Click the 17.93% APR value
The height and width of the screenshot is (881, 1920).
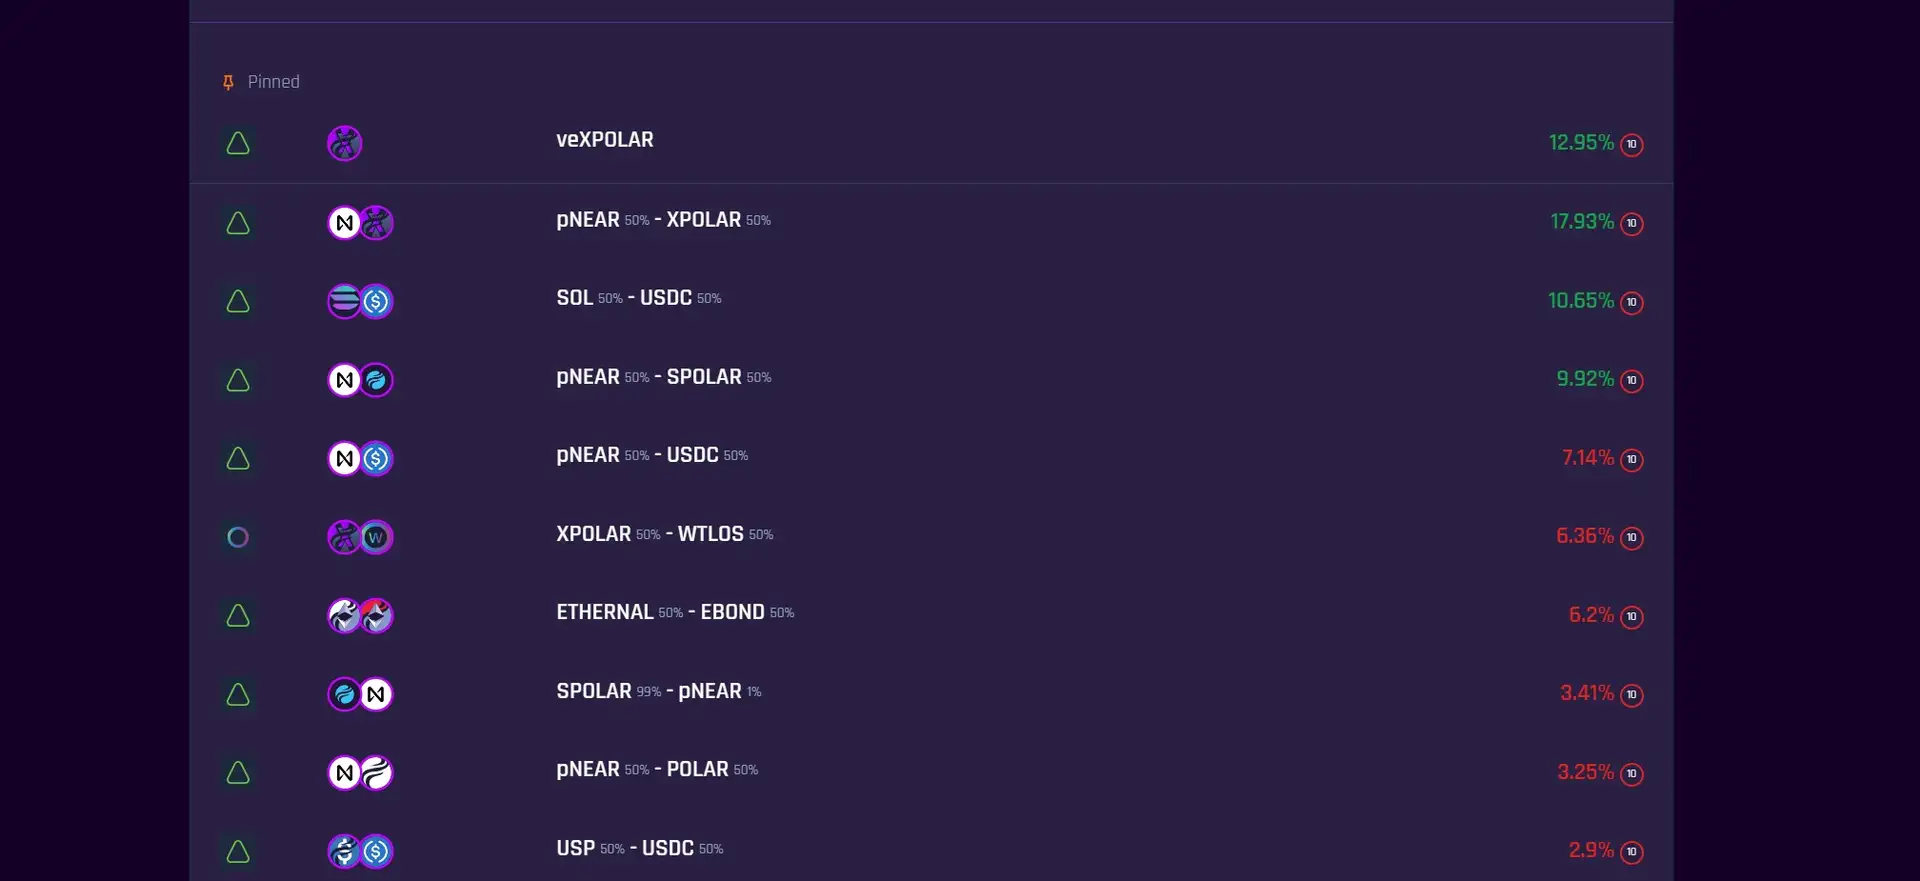coord(1582,222)
